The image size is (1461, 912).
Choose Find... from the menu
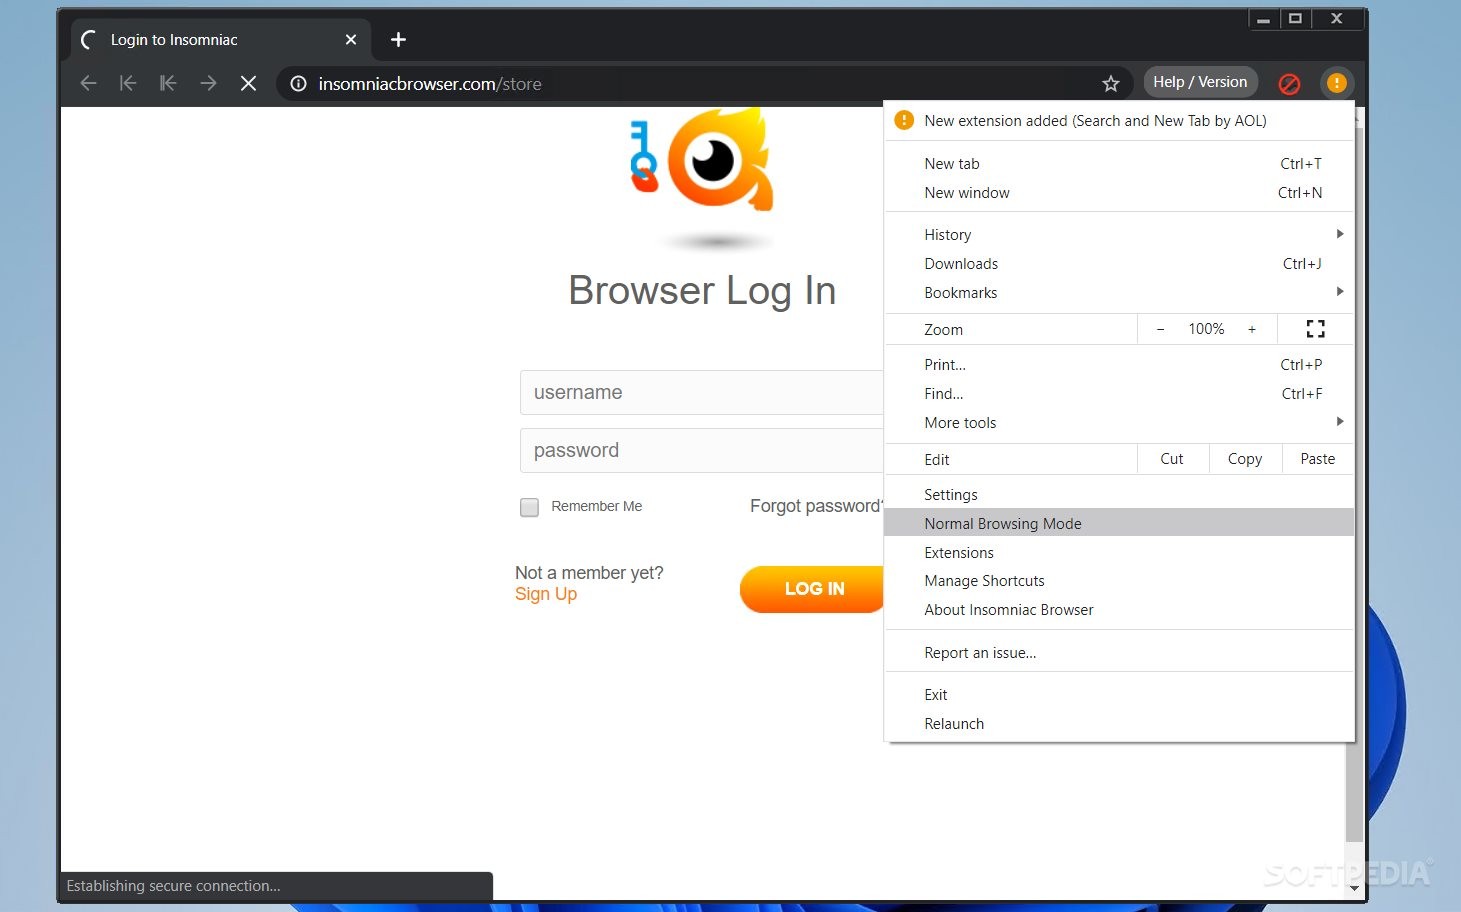[1119, 393]
